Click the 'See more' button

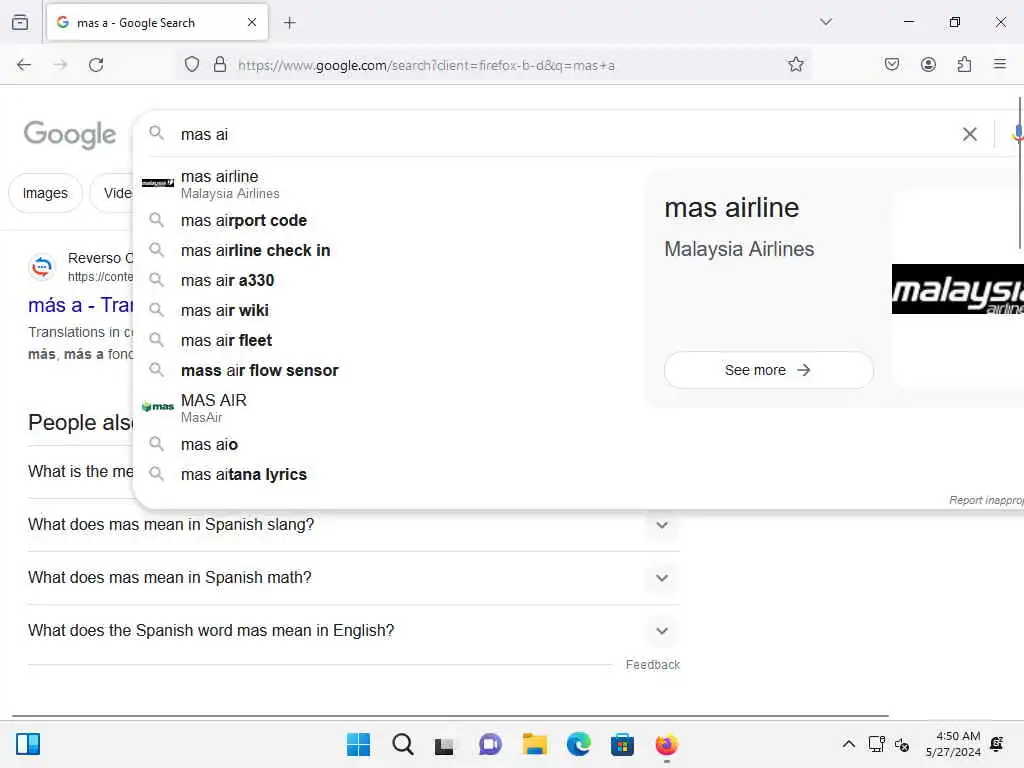click(x=768, y=370)
